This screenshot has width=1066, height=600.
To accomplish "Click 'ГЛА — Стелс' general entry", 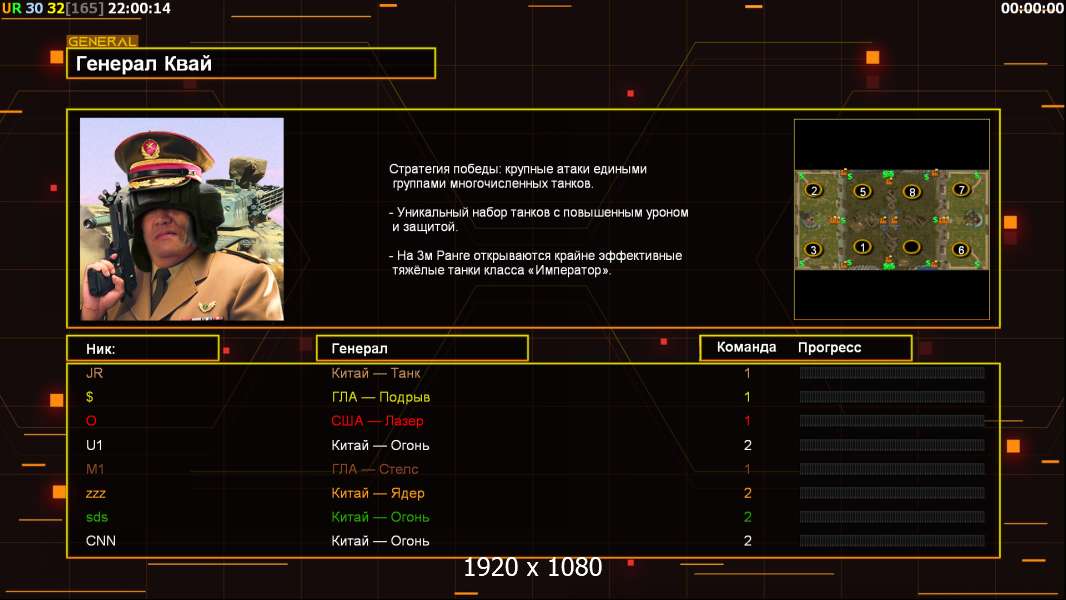I will click(x=375, y=469).
